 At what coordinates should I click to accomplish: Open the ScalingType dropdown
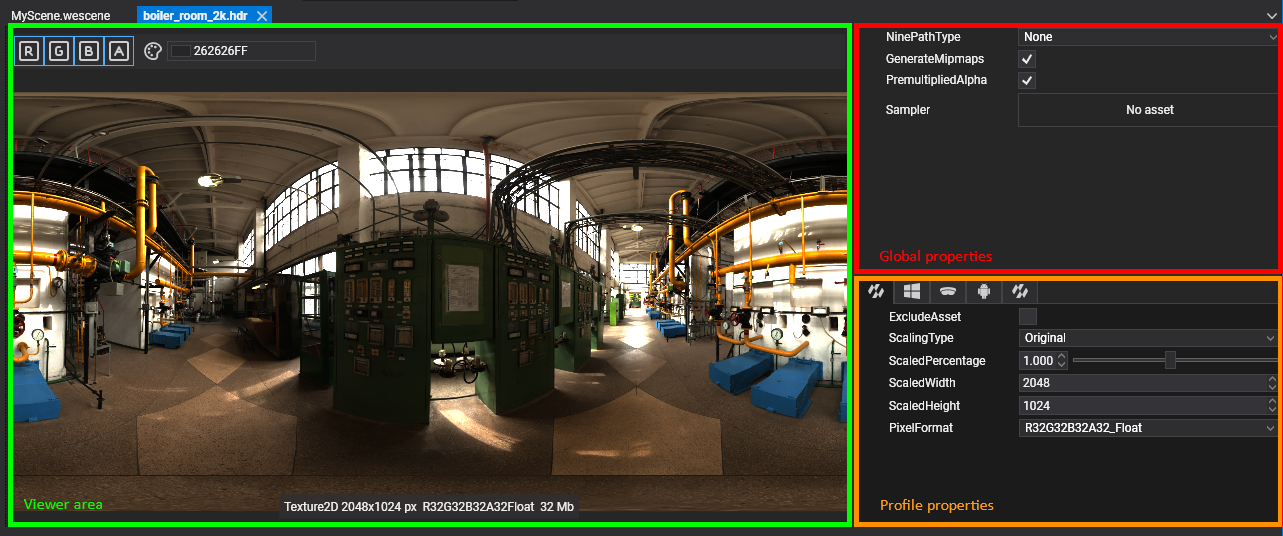tap(1148, 338)
